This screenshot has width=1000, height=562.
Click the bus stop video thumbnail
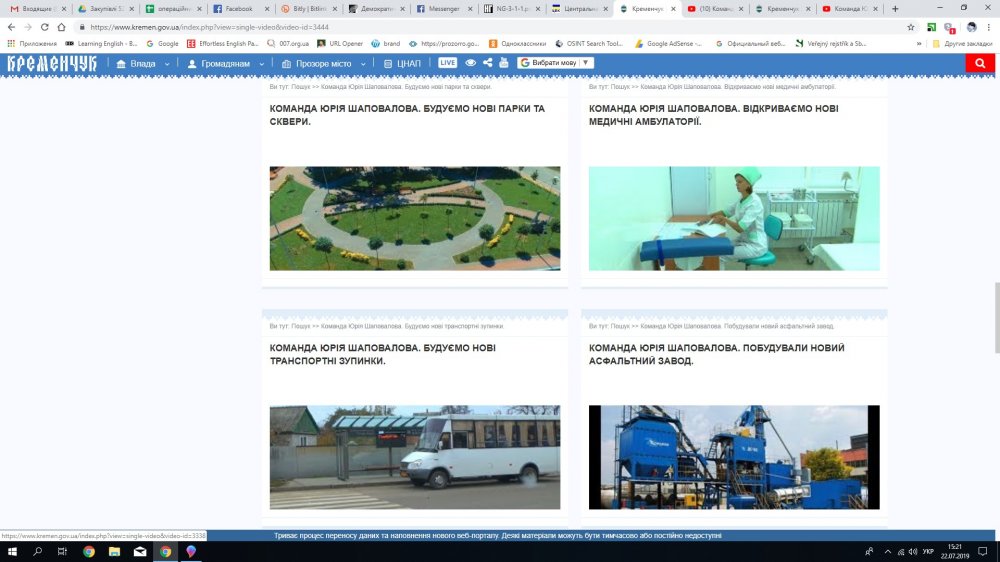pyautogui.click(x=414, y=457)
